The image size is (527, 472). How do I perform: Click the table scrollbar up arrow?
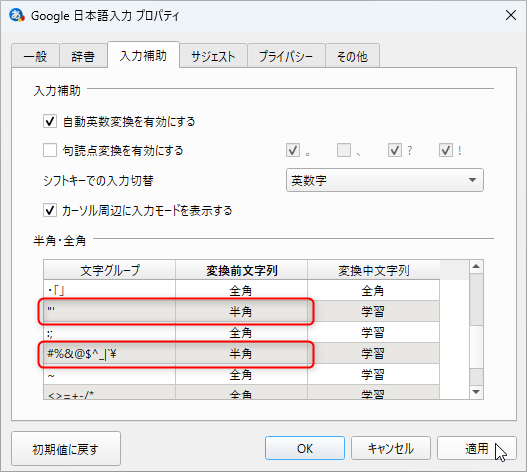click(476, 267)
